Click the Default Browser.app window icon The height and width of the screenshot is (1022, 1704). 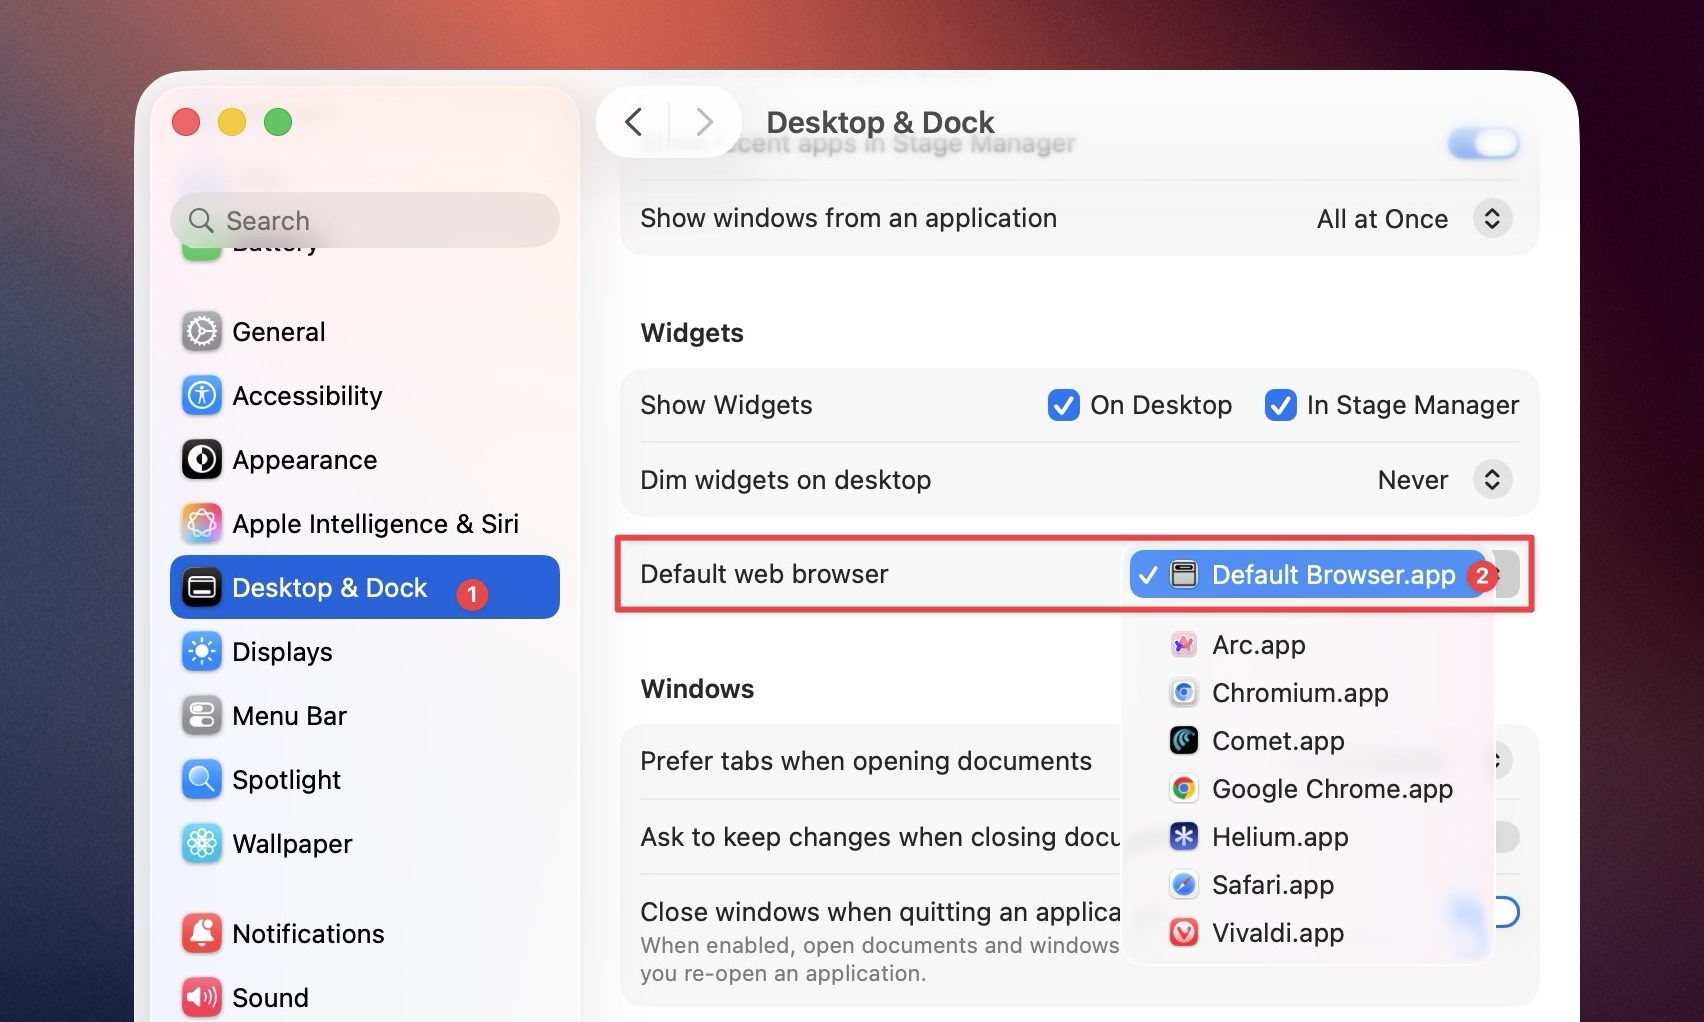1184,575
